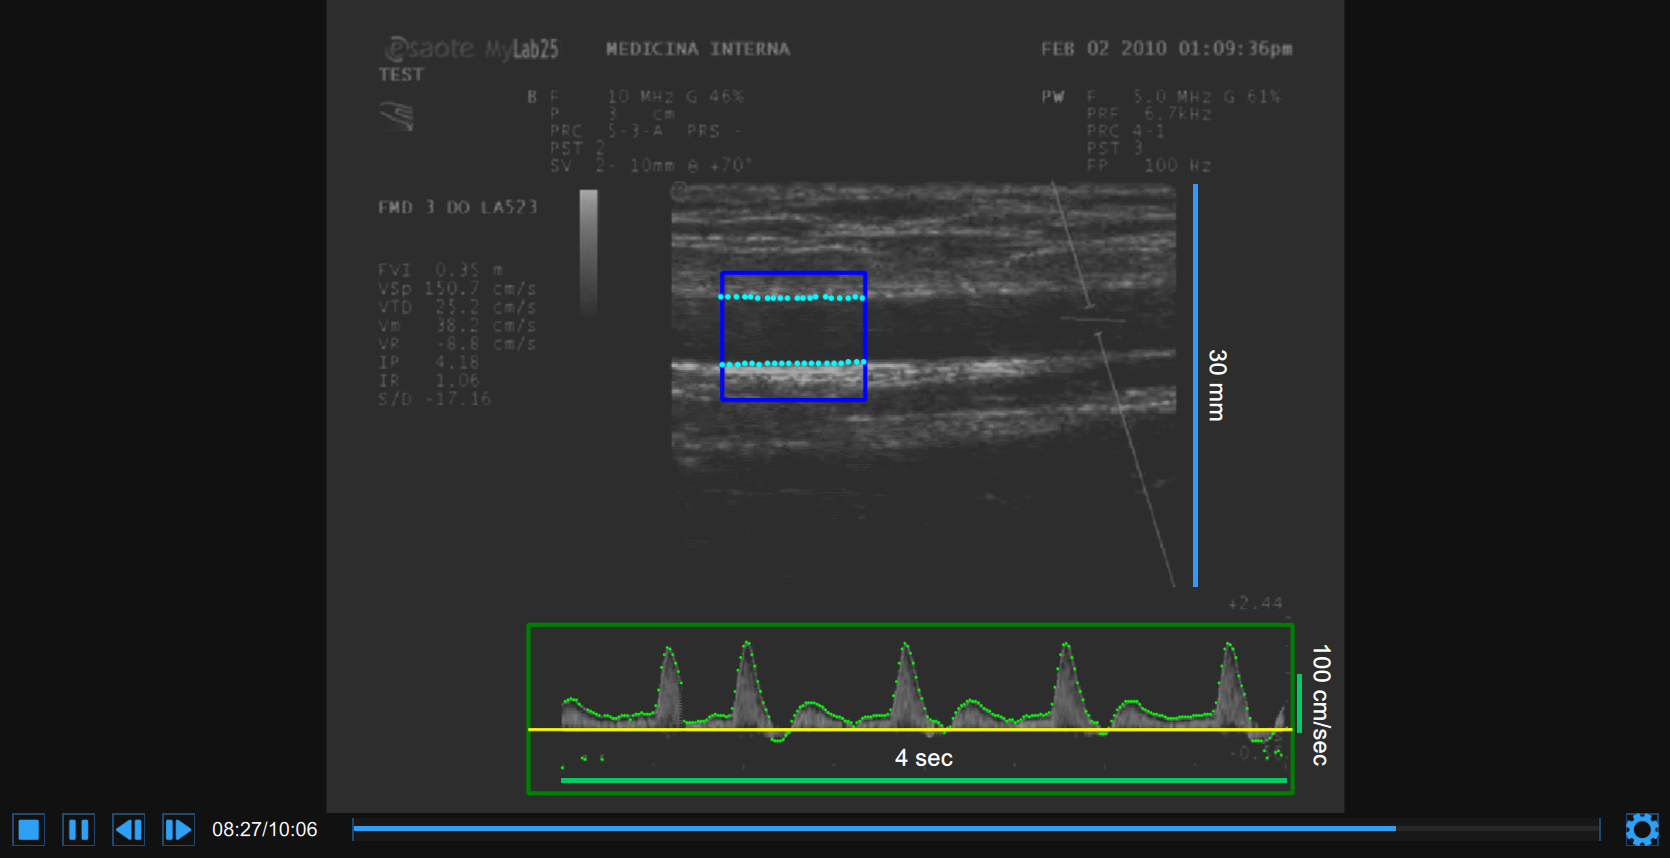
Task: Select the green horizontal time calibration line
Action: coord(923,780)
